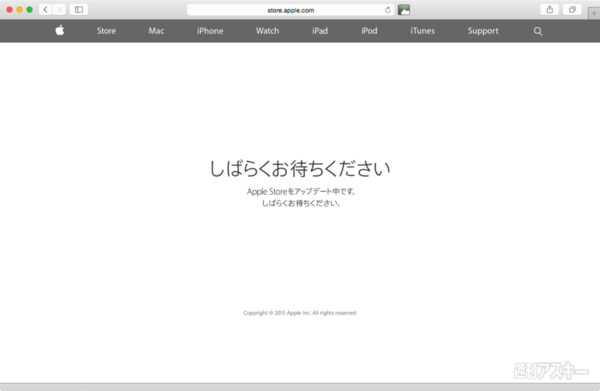600x391 pixels.
Task: Open the iPhone navigation item
Action: 210,31
